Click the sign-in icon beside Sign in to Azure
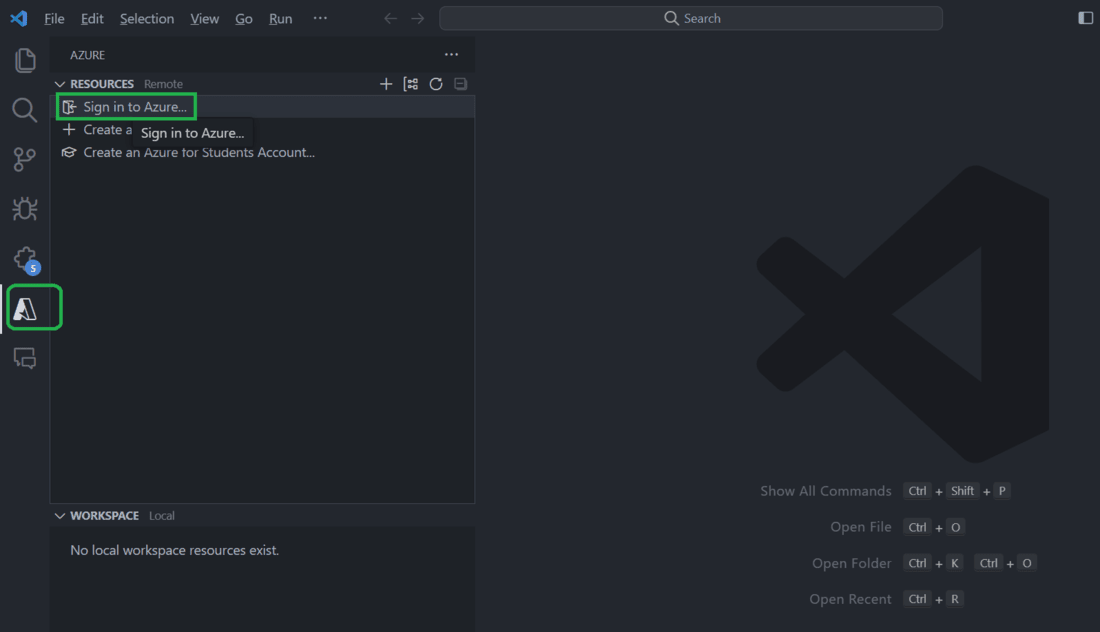 [69, 107]
